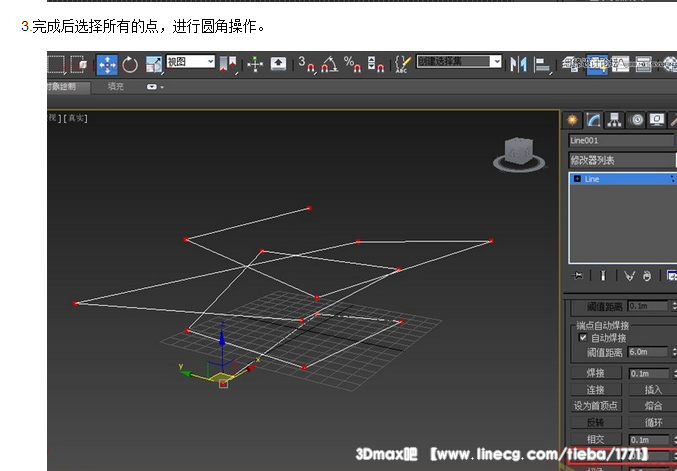Open the Create panel tab
The image size is (677, 471).
[x=573, y=120]
